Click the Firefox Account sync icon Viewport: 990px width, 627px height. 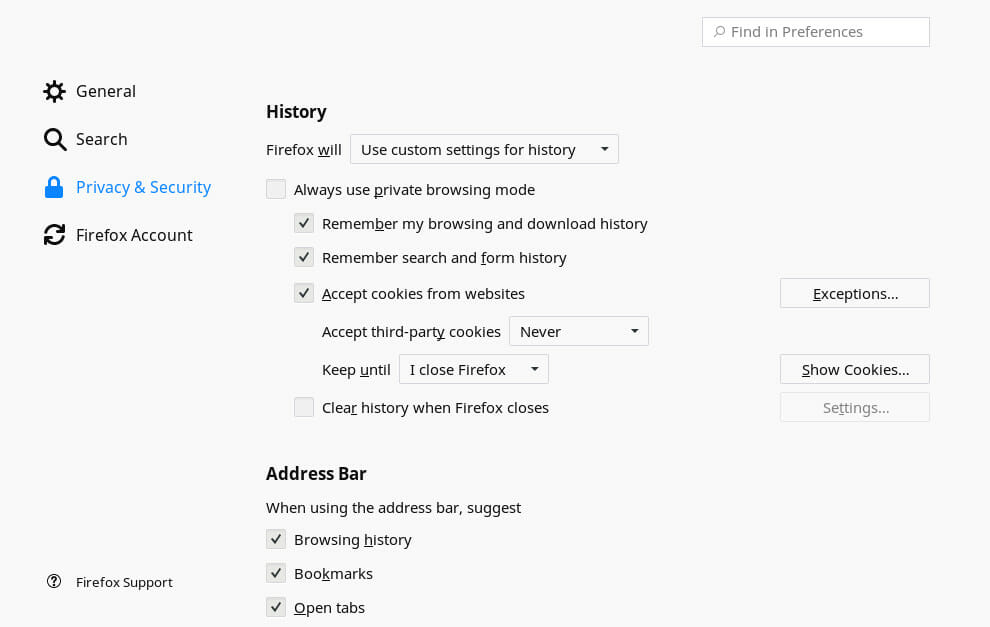[54, 235]
